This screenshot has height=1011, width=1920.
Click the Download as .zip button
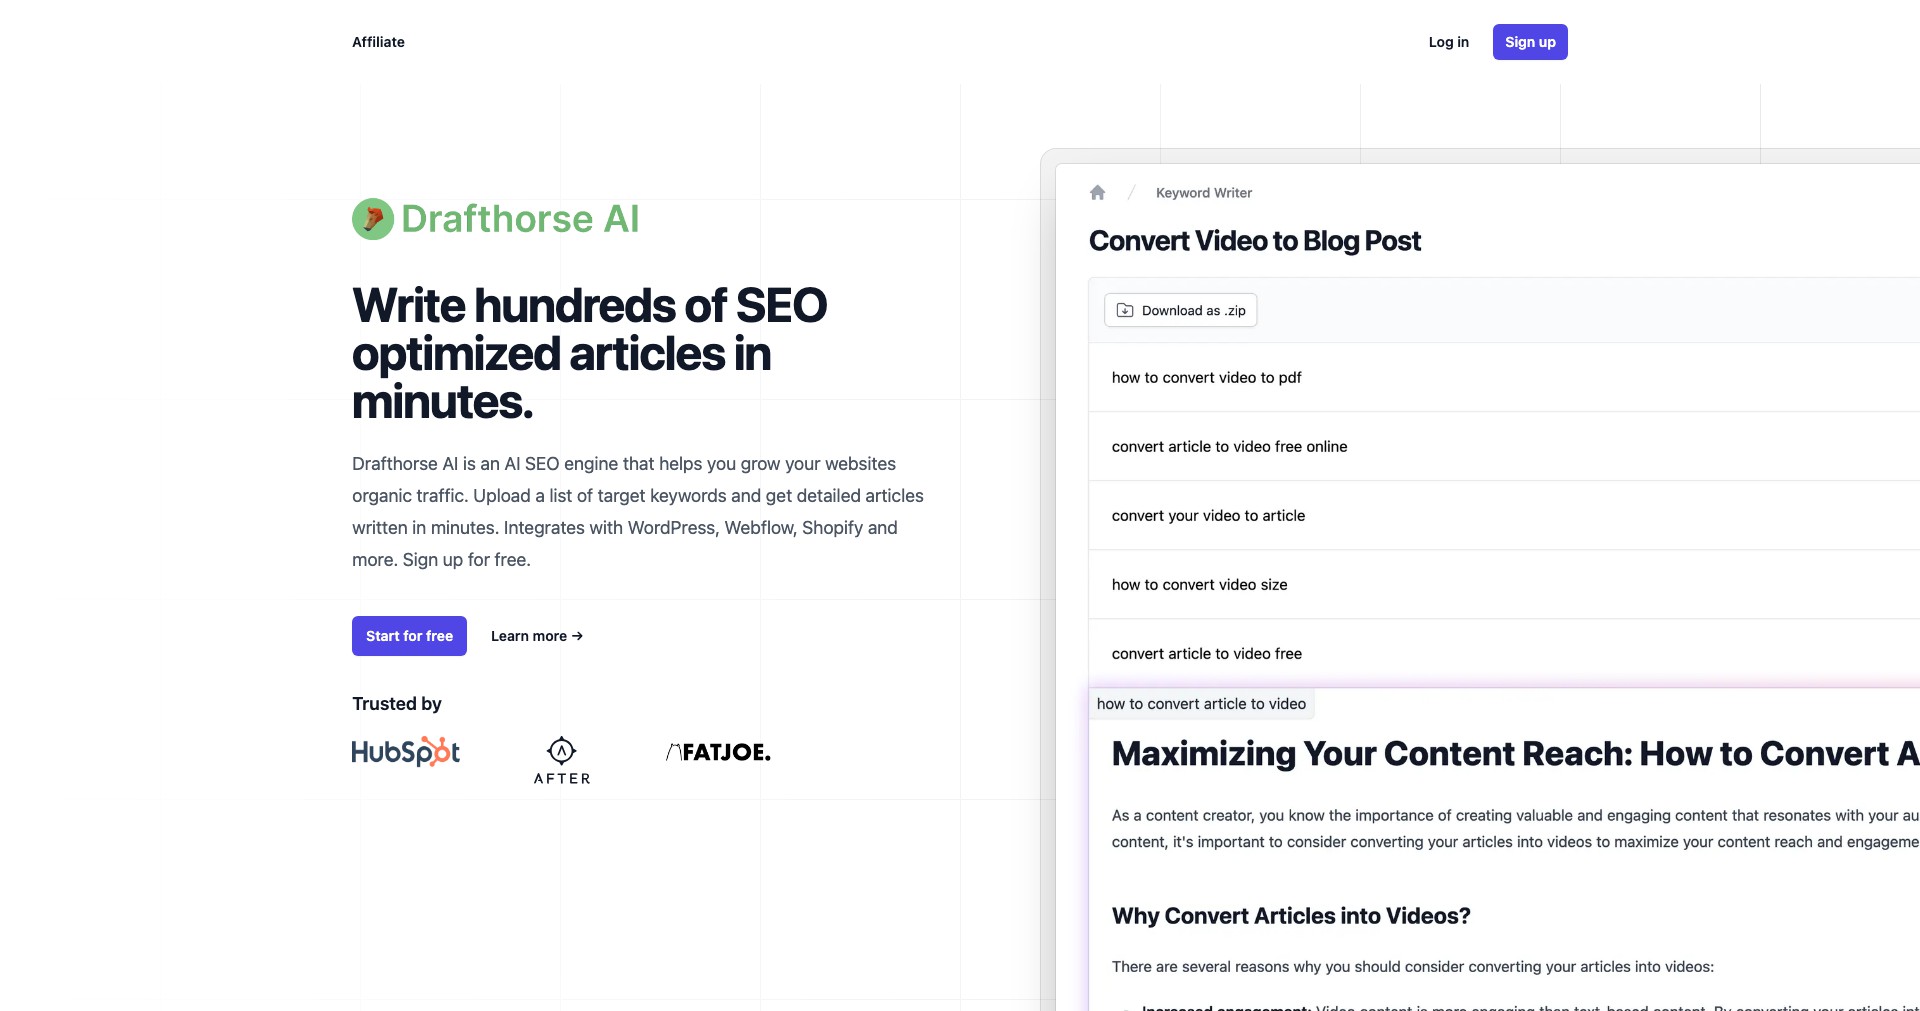tap(1181, 310)
